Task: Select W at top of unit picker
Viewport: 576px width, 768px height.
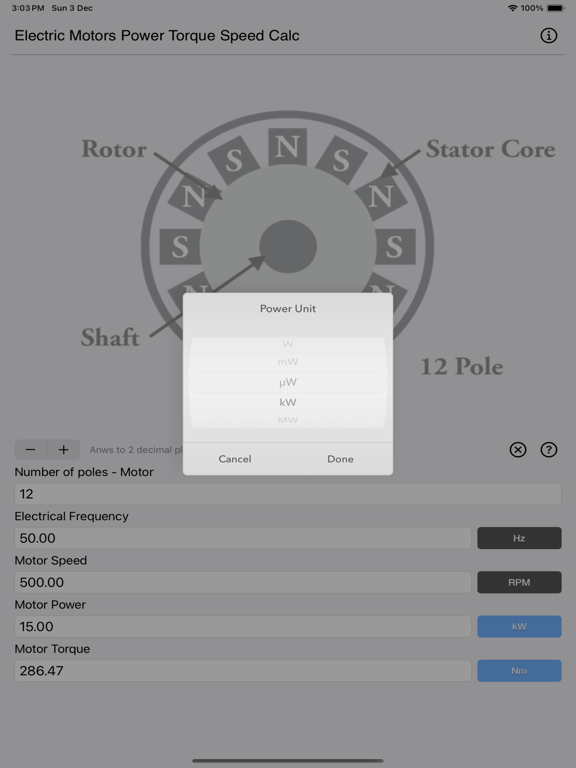Action: coord(288,344)
